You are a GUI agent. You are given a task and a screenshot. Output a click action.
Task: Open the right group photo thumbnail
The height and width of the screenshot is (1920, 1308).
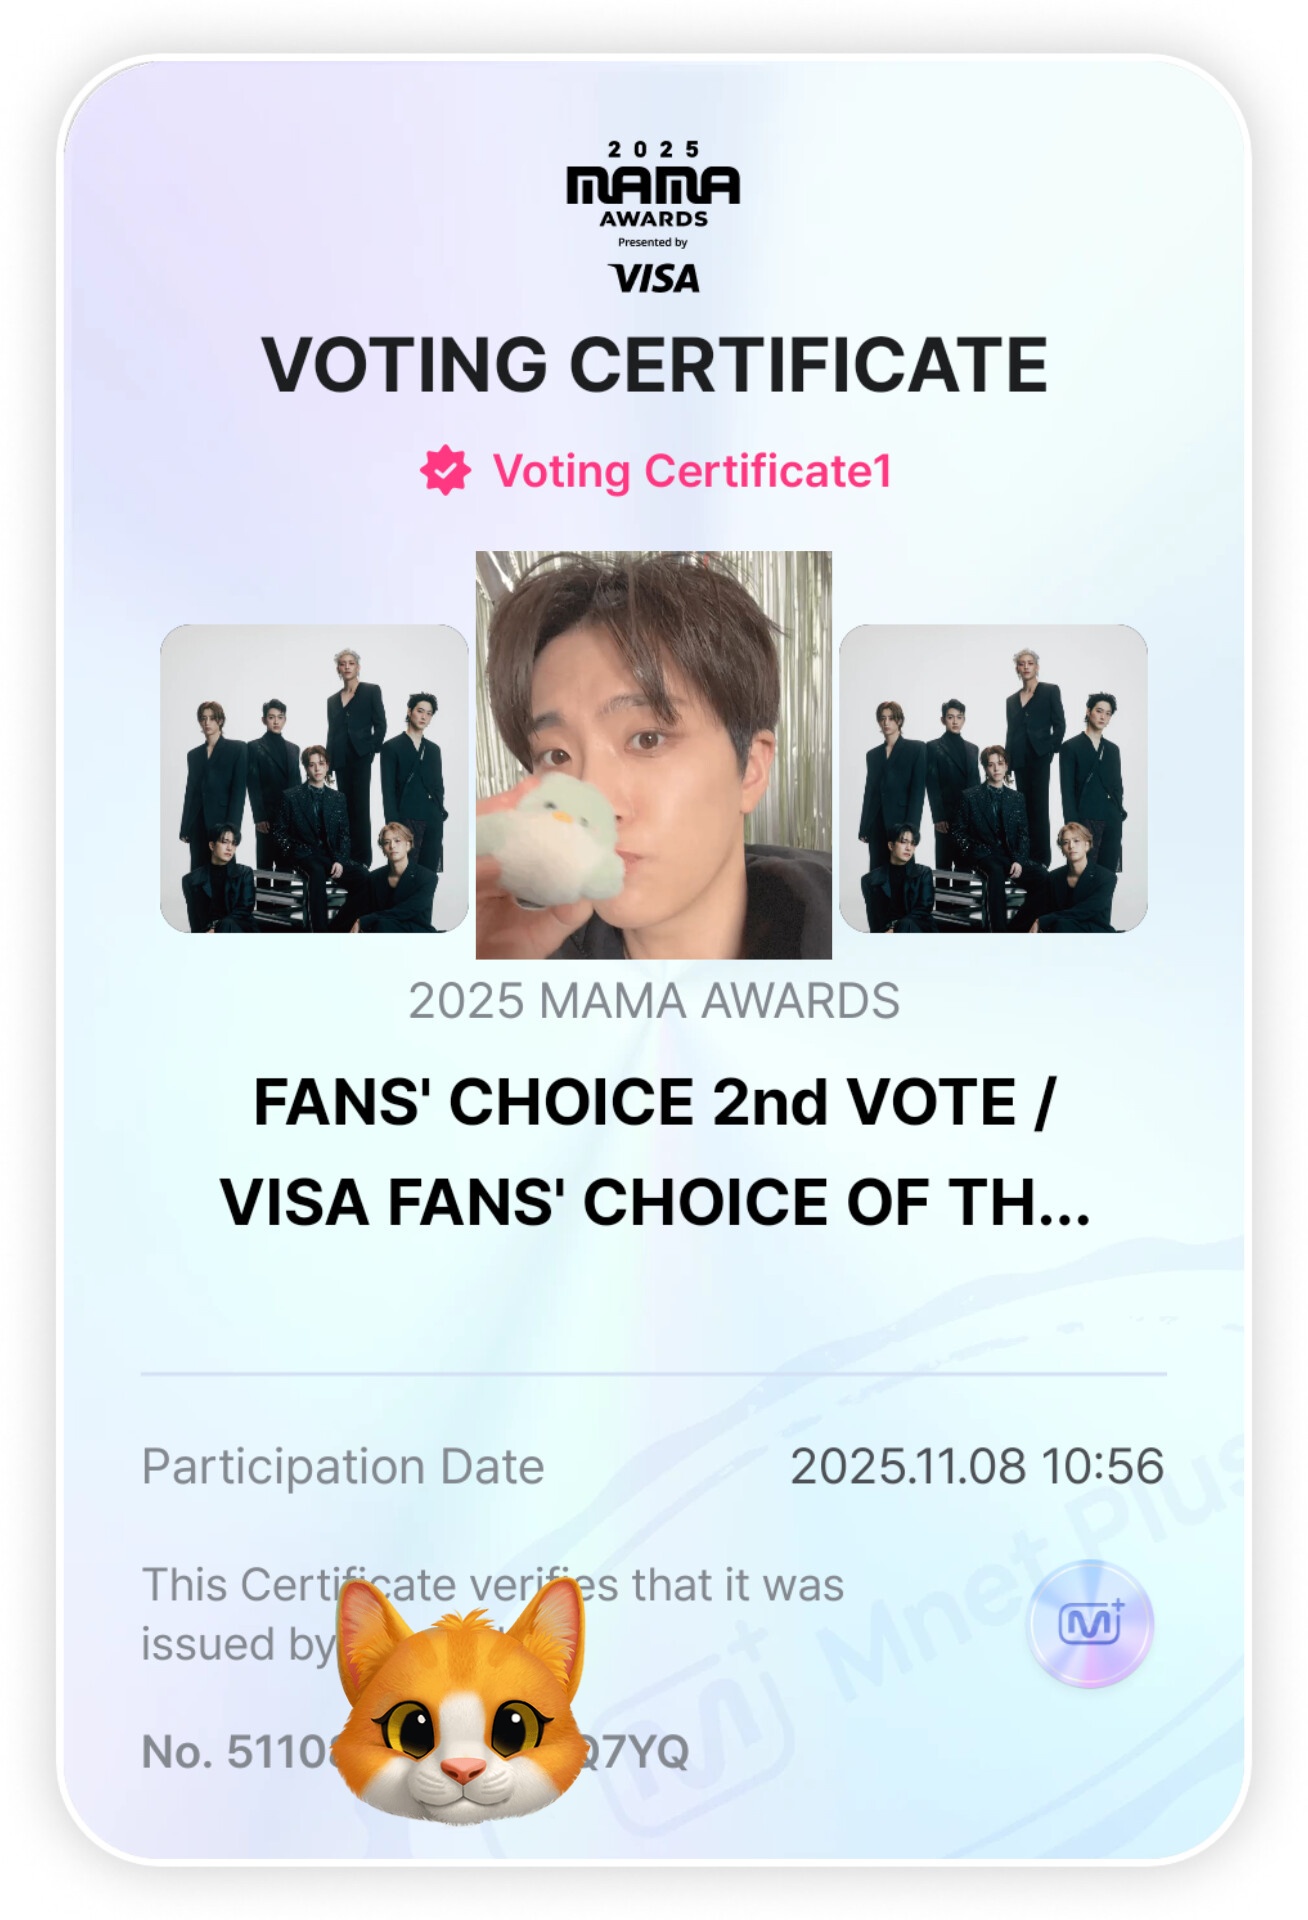tap(993, 778)
